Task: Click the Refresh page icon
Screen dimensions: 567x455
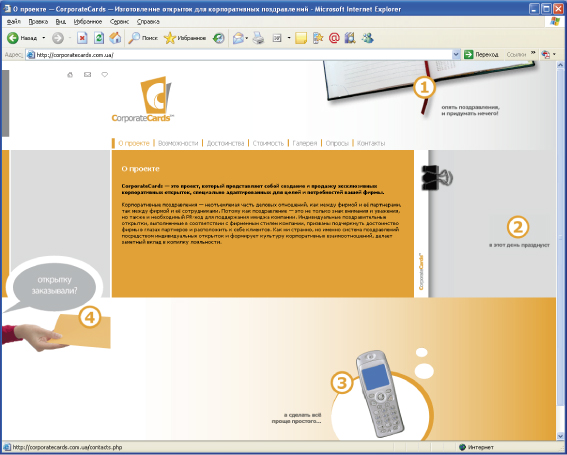Action: [x=99, y=38]
